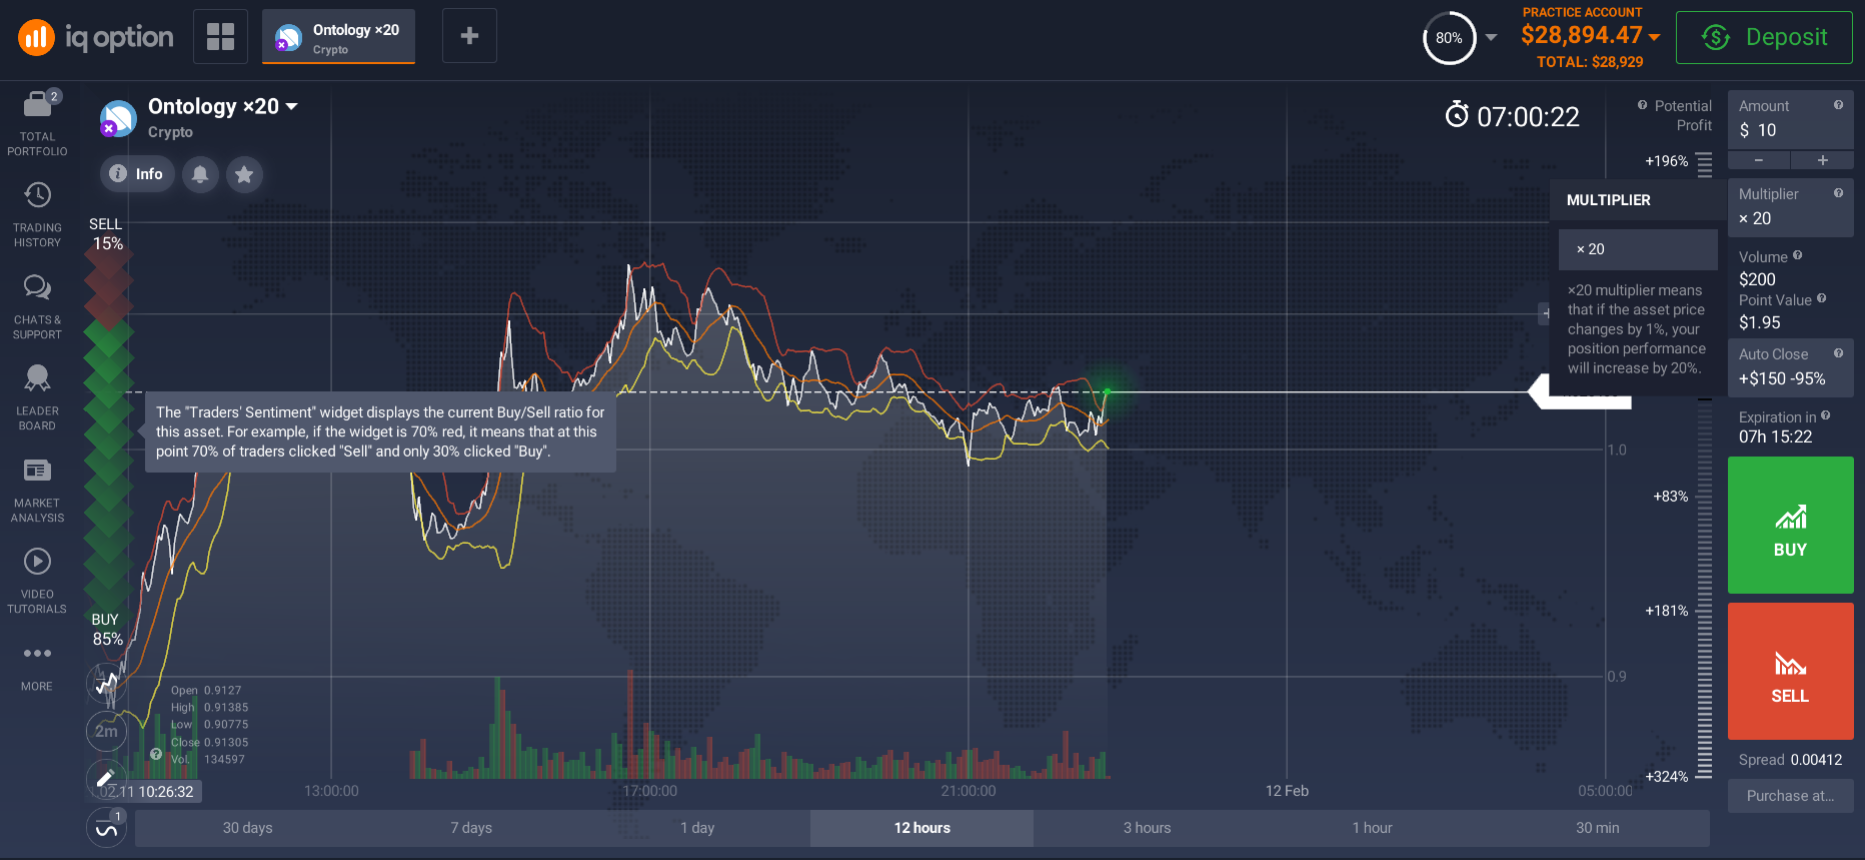Set a price alert with bell icon
The width and height of the screenshot is (1865, 860).
click(x=200, y=174)
